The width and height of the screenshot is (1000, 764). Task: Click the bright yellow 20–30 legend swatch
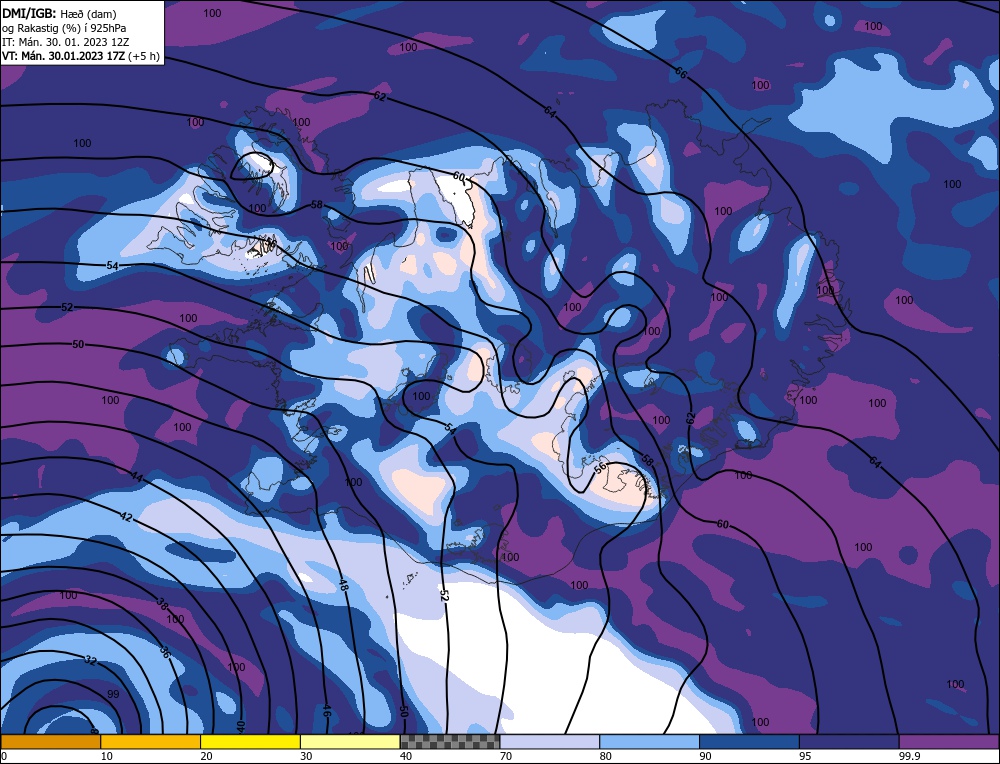pyautogui.click(x=250, y=742)
